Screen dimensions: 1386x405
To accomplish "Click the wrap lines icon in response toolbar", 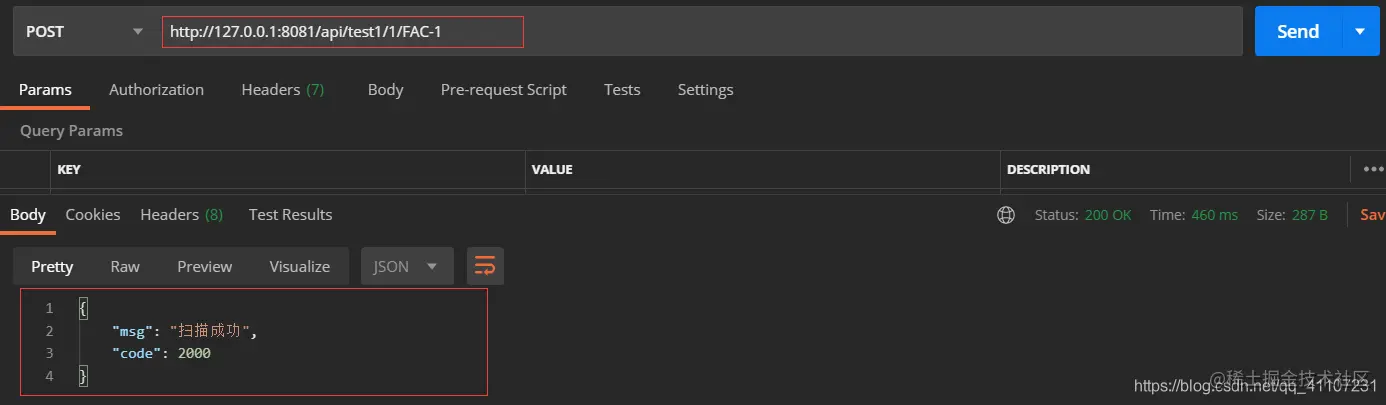I will [x=485, y=266].
